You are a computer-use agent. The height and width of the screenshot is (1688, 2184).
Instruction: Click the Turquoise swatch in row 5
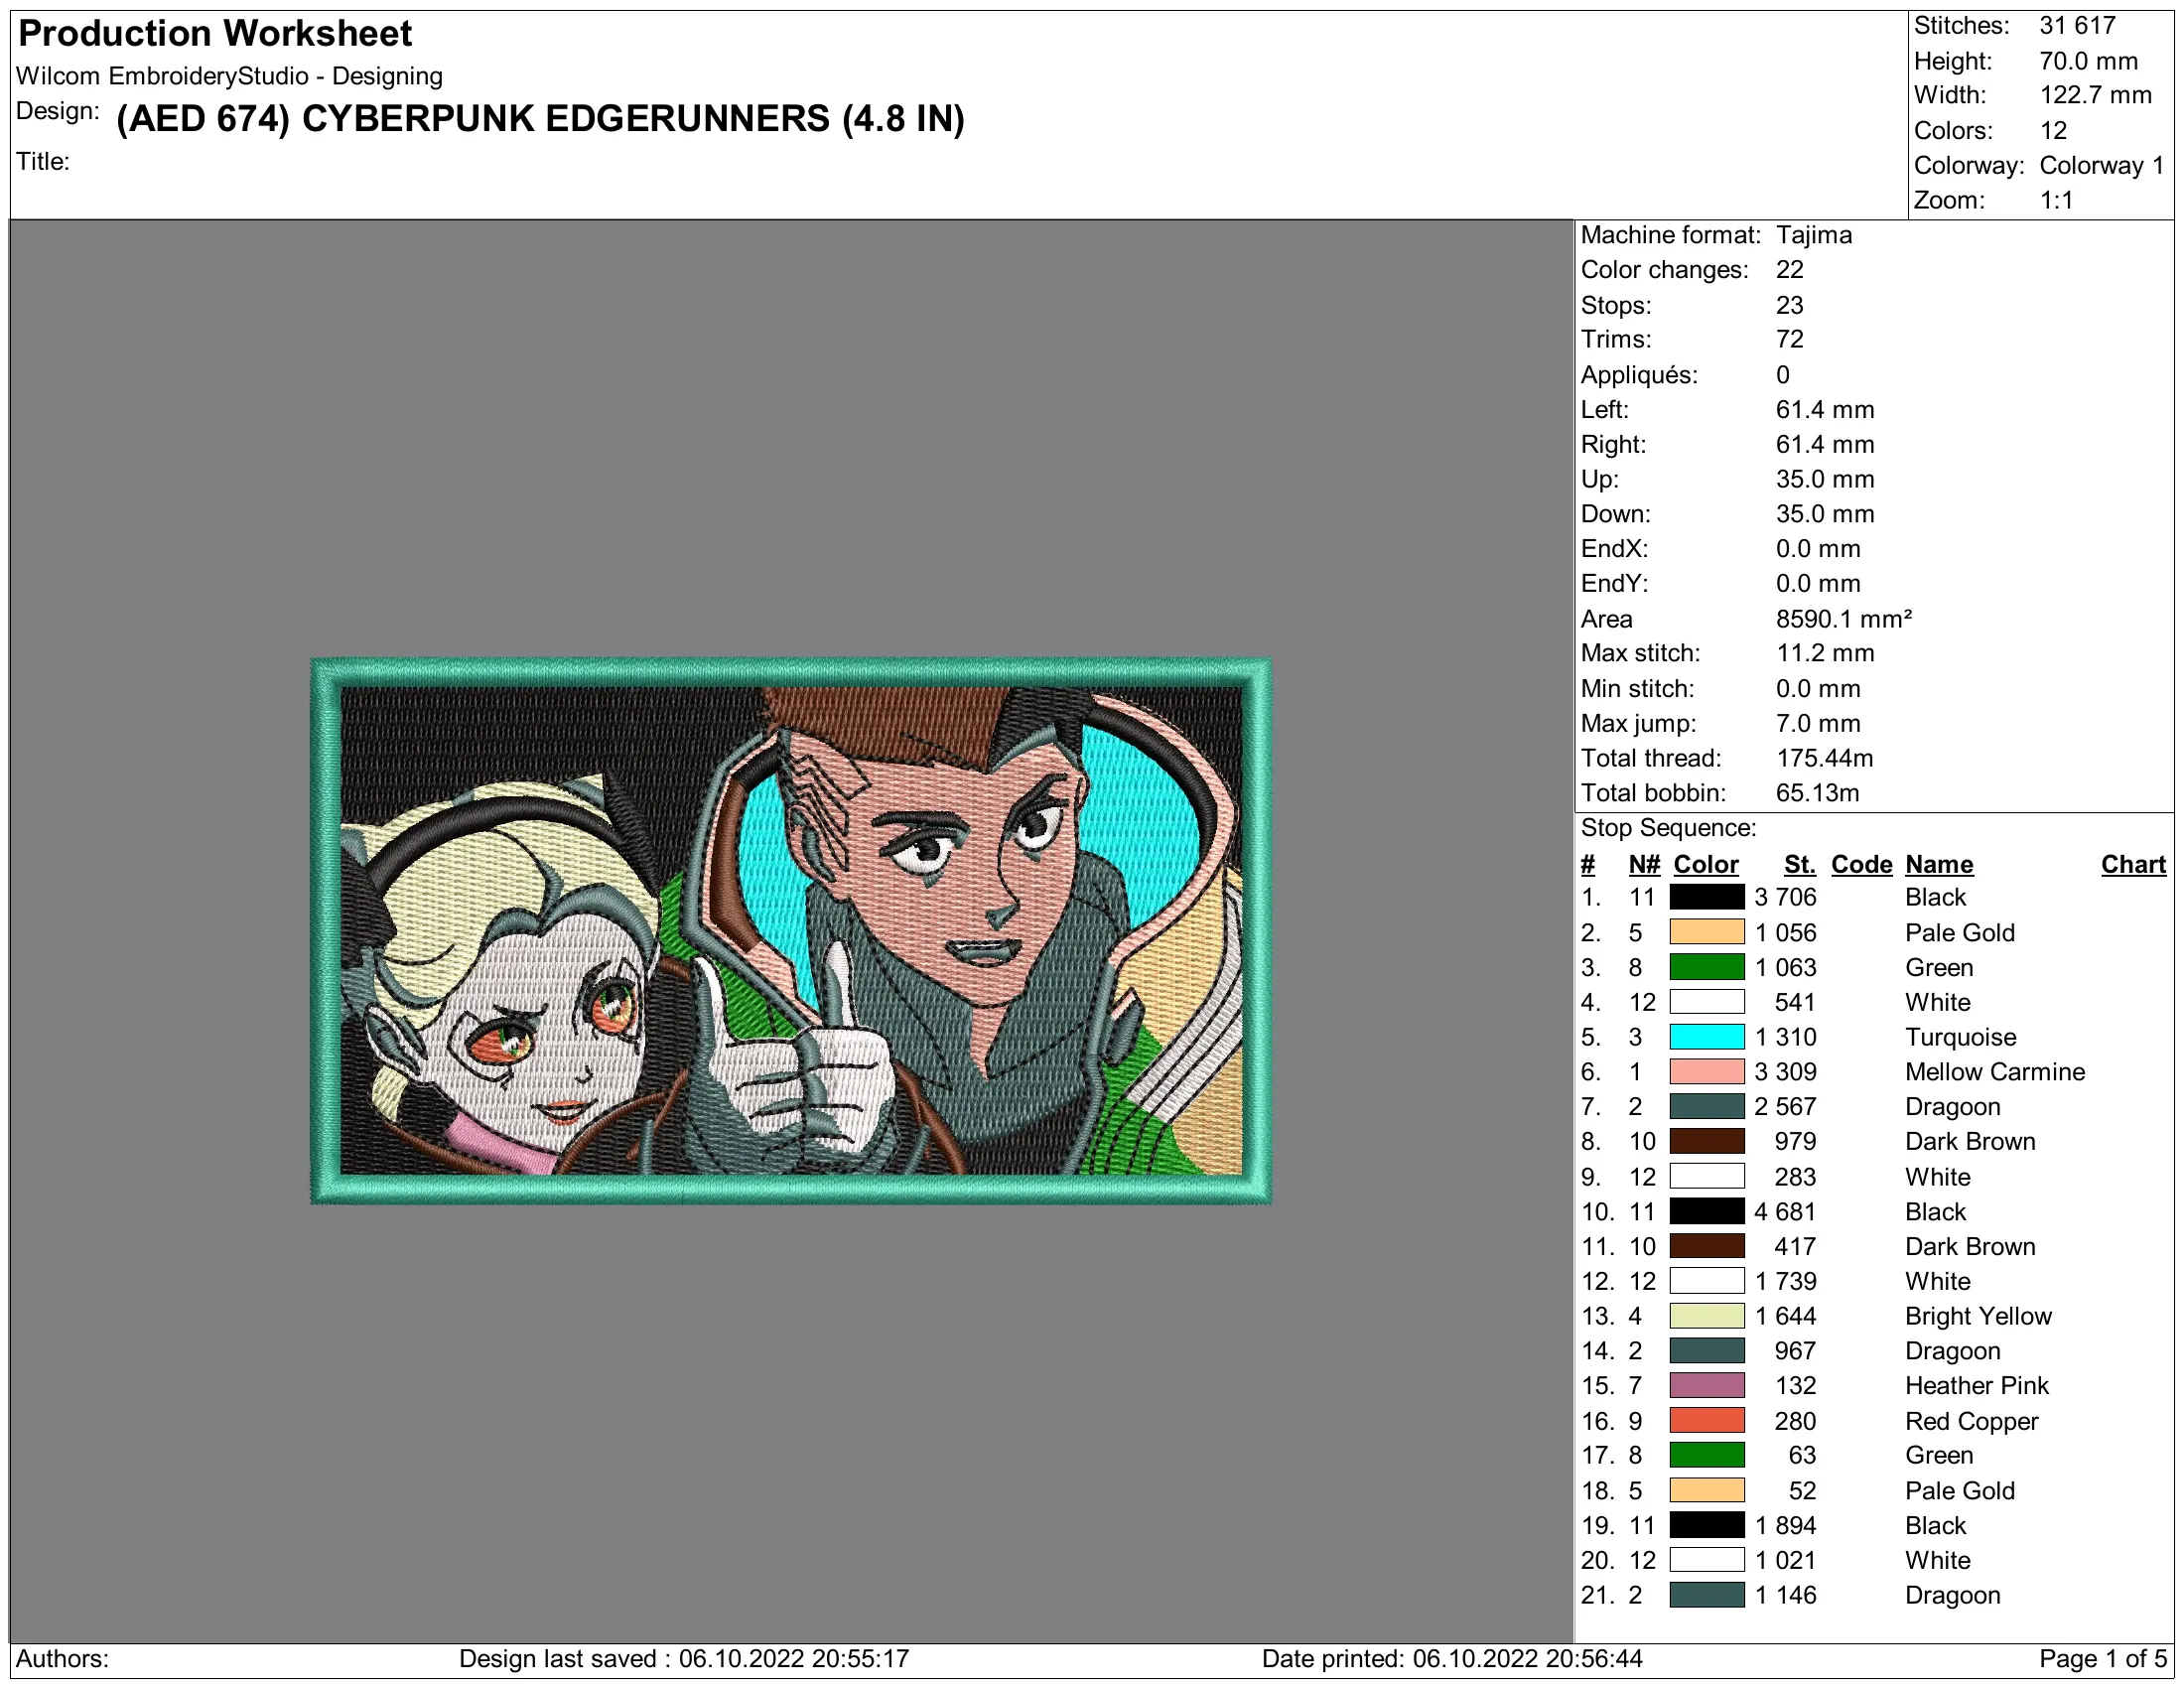click(1707, 1037)
